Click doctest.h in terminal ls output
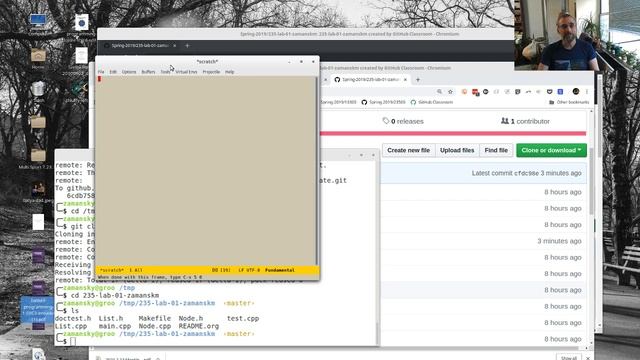 tap(73, 318)
